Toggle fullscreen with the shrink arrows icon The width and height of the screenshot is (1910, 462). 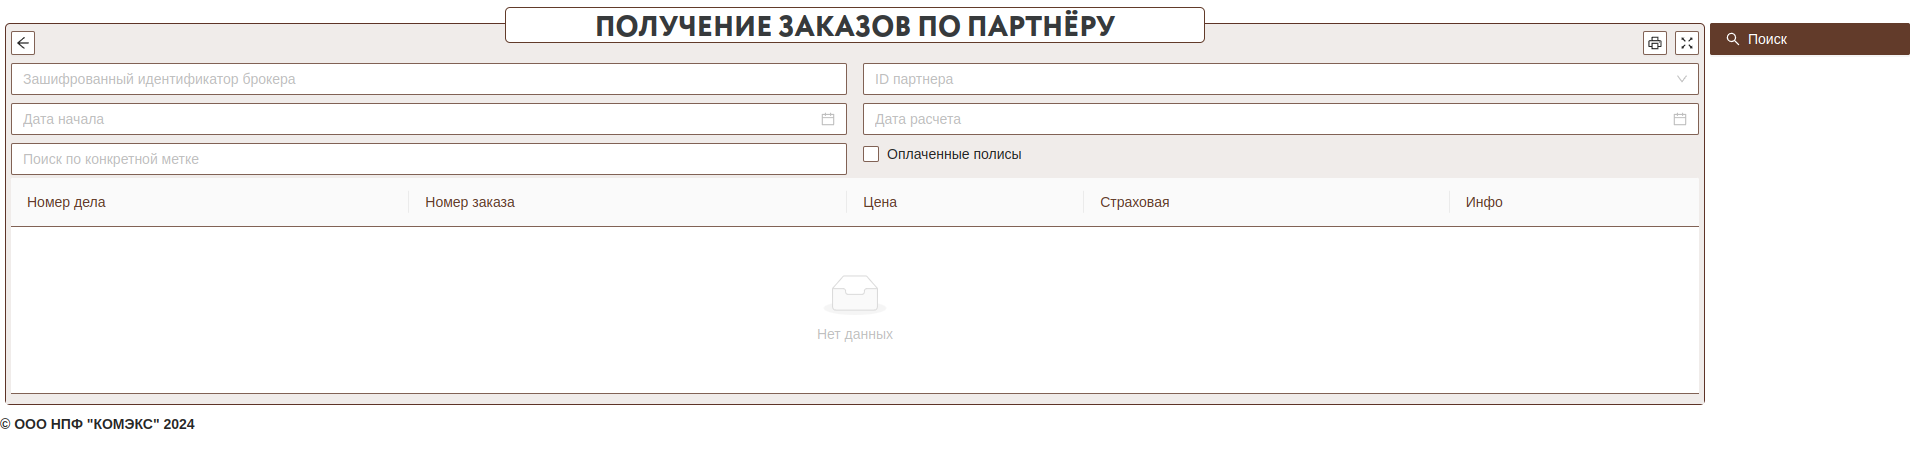1687,43
